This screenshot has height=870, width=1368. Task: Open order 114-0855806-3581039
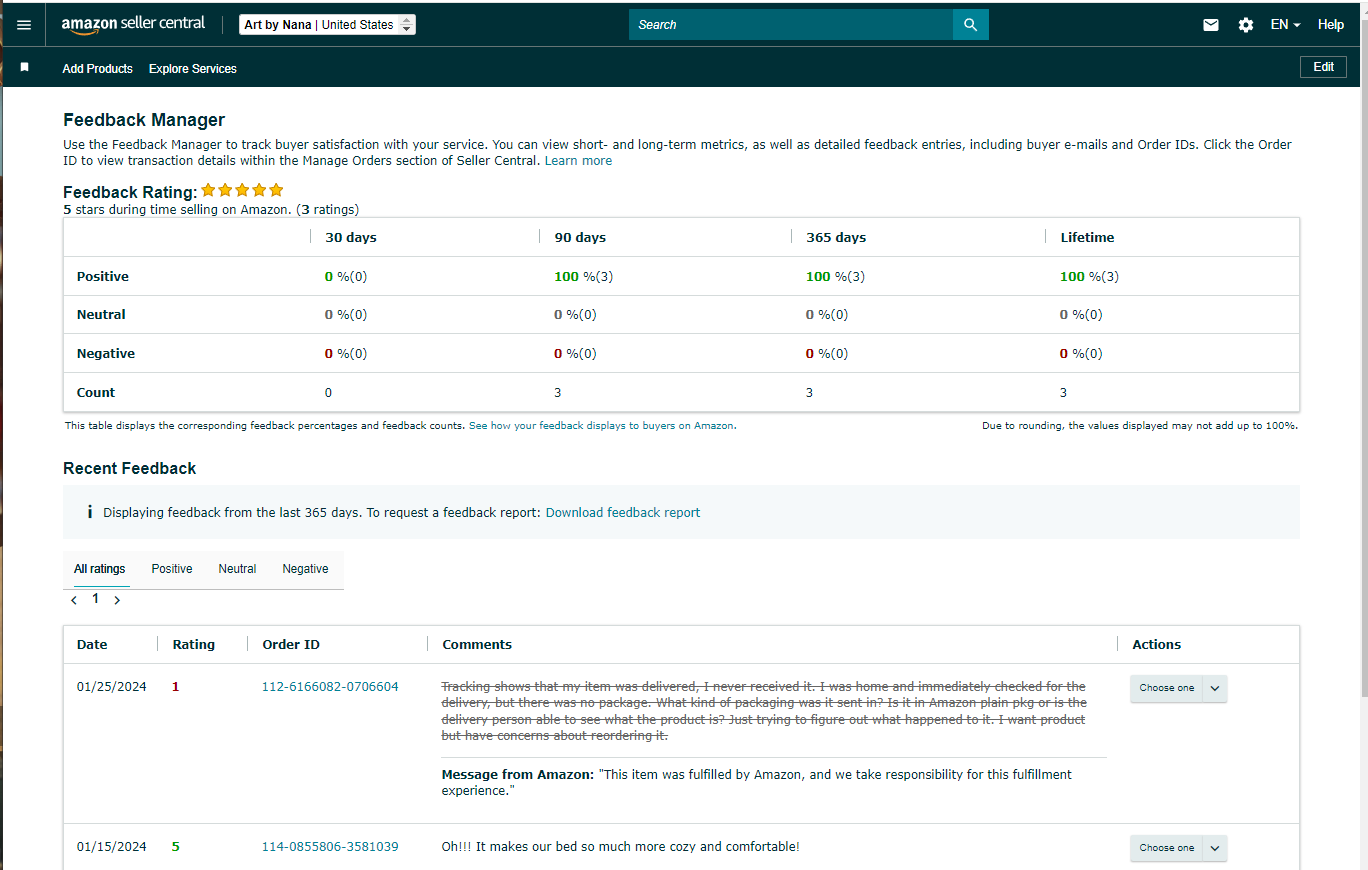(330, 847)
